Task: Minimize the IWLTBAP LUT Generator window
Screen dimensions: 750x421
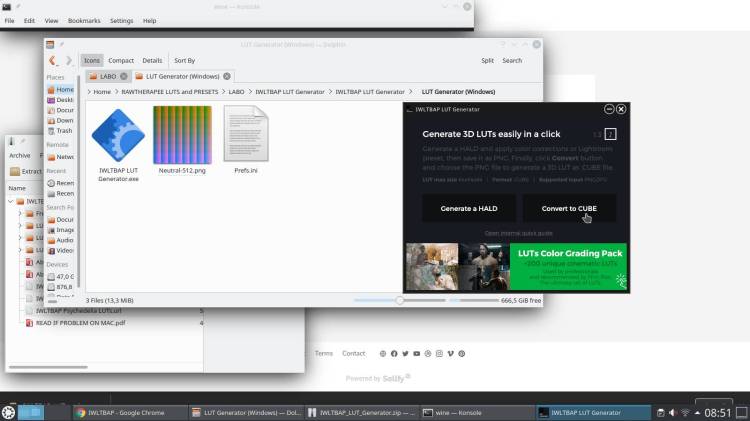Action: 609,109
